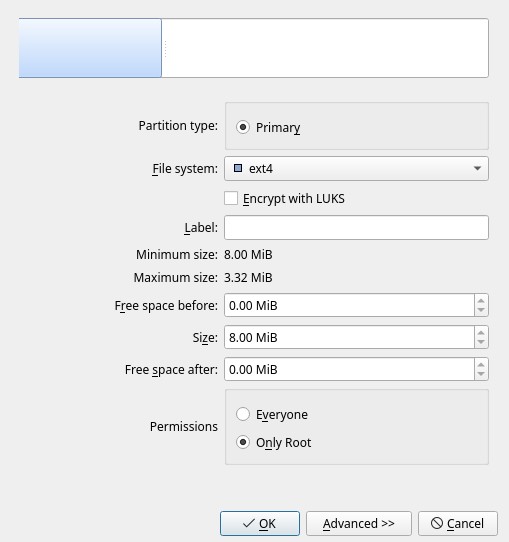Click the File system dropdown arrow

click(478, 169)
